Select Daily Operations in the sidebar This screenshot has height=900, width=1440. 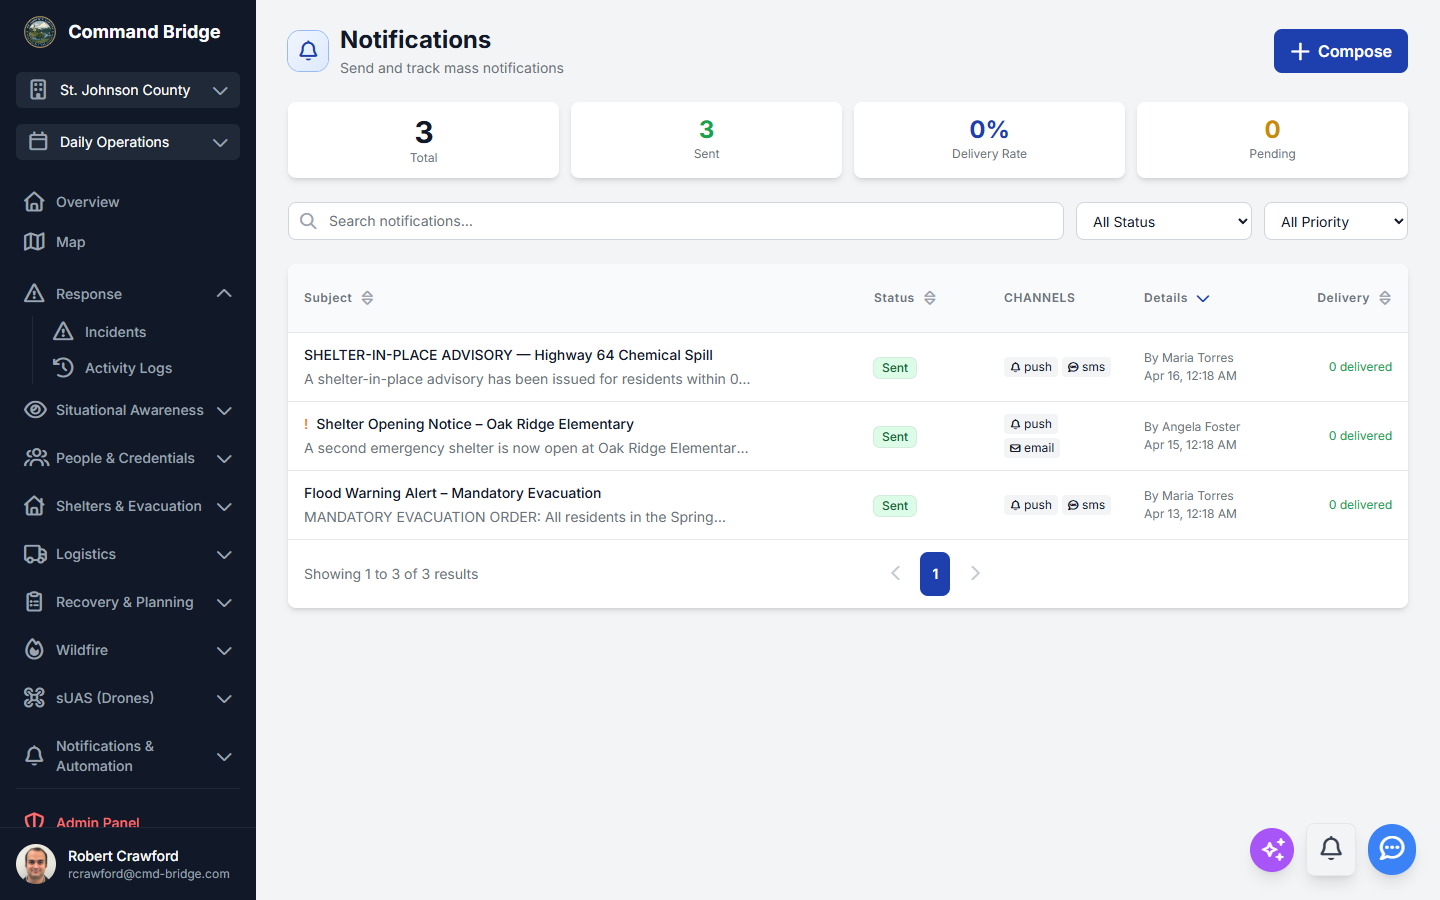pos(127,142)
